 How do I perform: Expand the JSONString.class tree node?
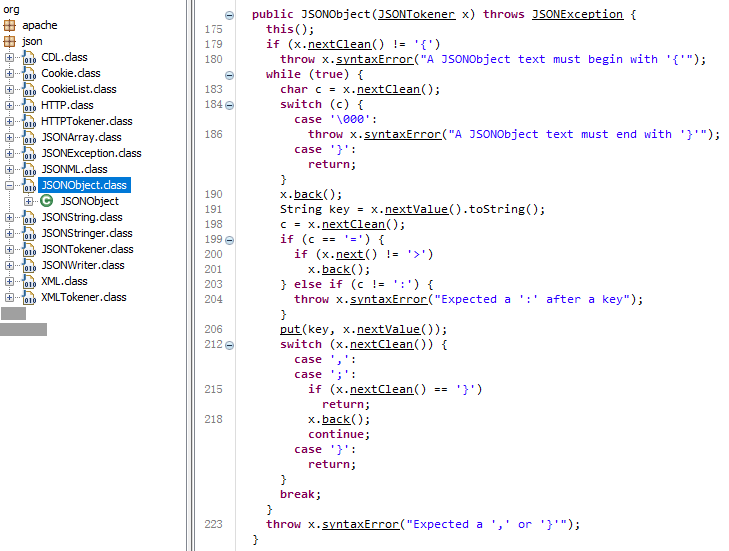coord(9,217)
